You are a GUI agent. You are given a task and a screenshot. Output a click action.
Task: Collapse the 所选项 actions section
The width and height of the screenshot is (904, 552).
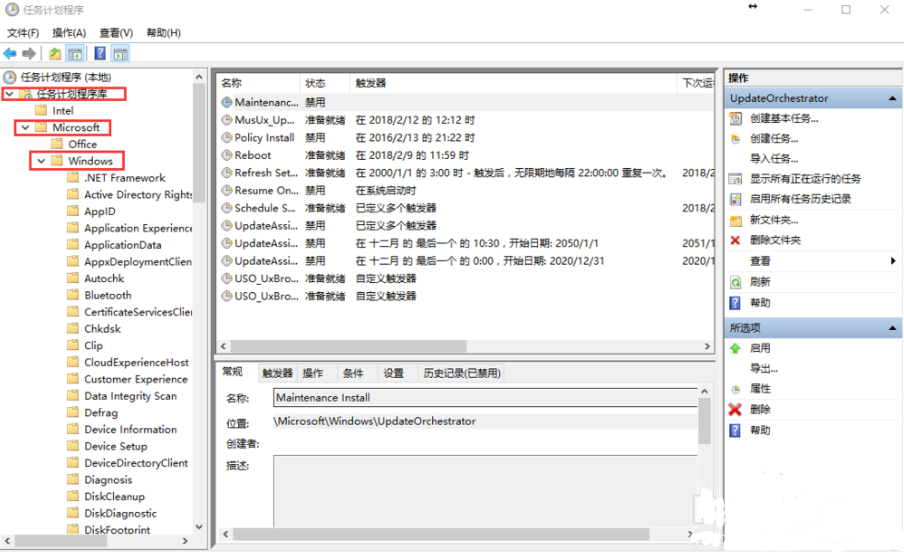pos(892,328)
